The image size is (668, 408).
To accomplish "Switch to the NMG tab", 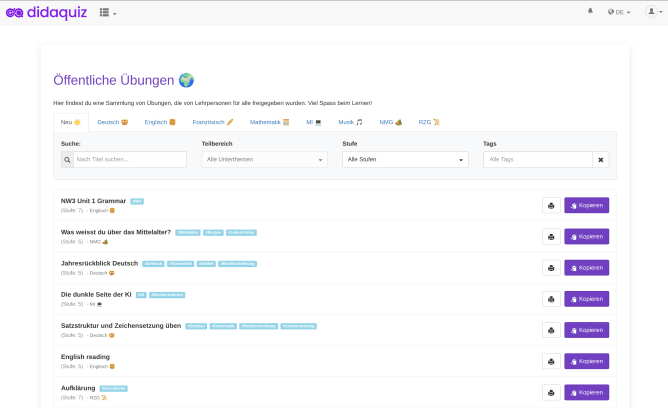I will [x=391, y=122].
